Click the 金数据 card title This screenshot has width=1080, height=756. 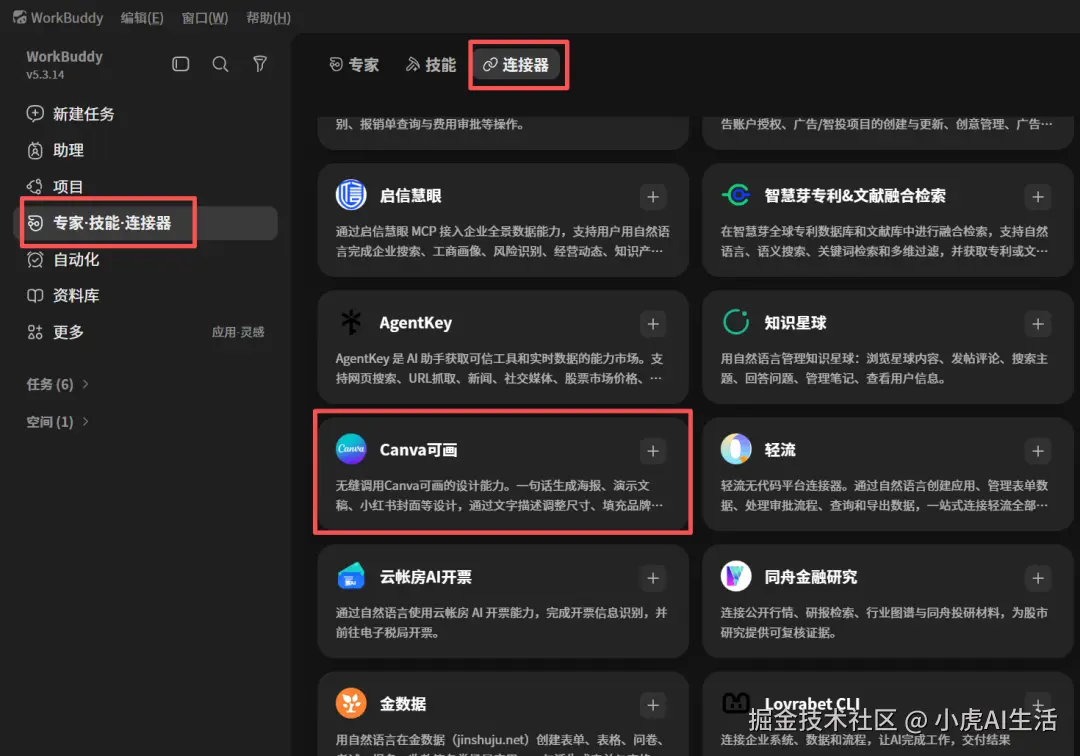[x=403, y=704]
